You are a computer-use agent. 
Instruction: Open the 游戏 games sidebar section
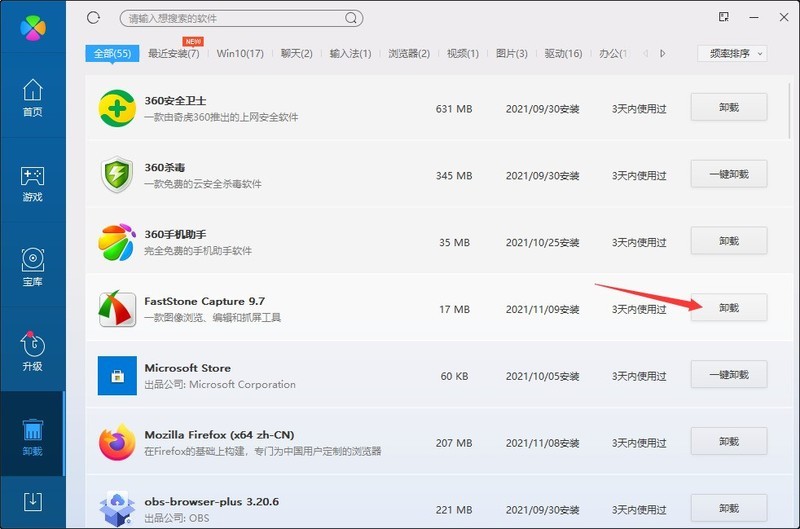coord(33,184)
